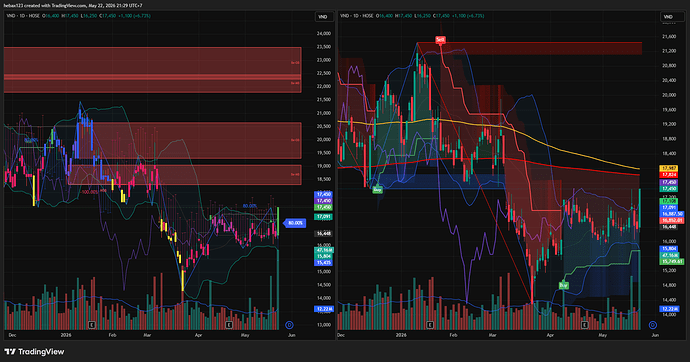The height and width of the screenshot is (362, 690).
Task: Click the right chart's VND 1D HOSE symbol legend
Action: click(x=357, y=16)
